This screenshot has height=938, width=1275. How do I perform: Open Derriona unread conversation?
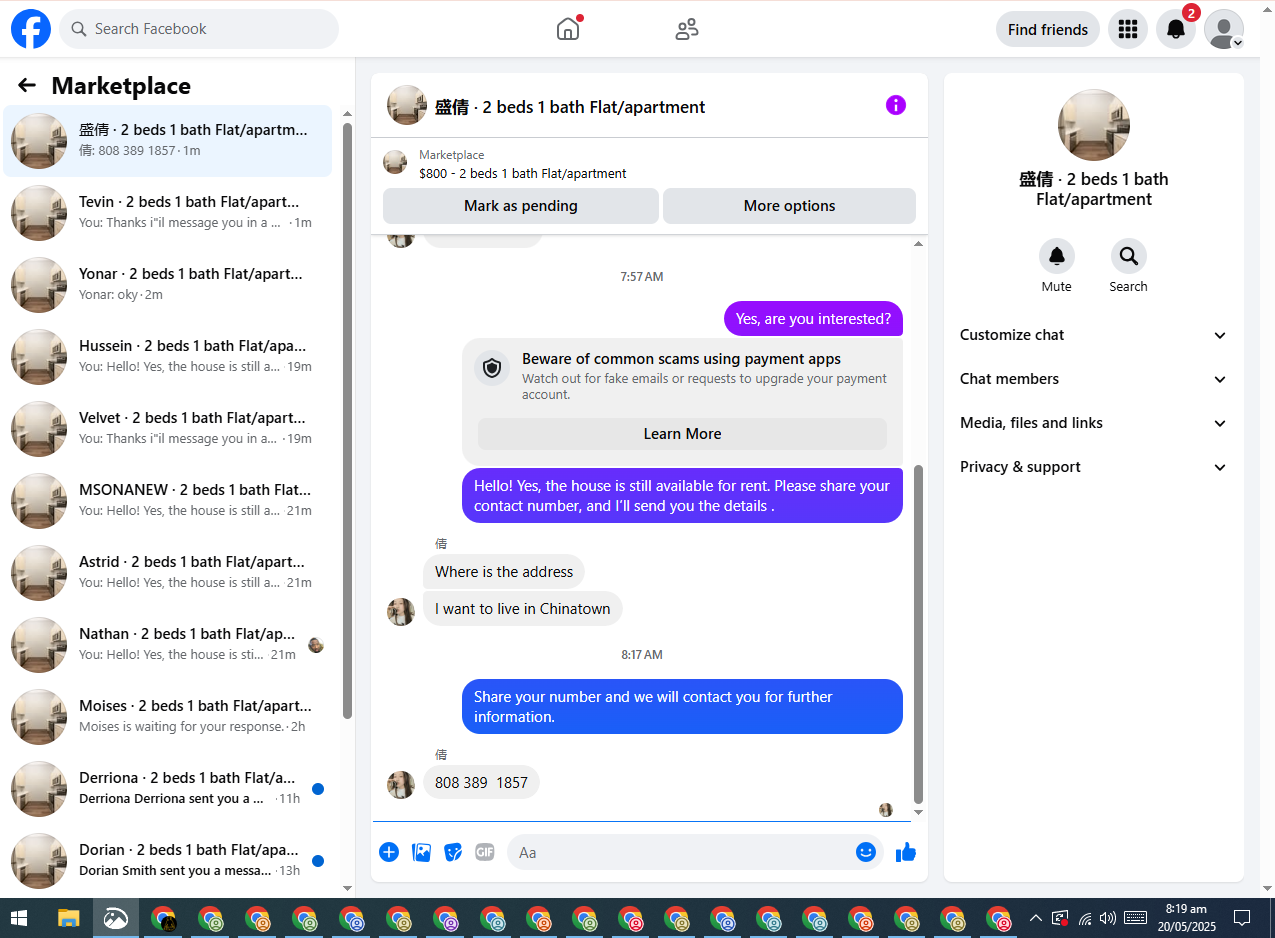point(168,789)
